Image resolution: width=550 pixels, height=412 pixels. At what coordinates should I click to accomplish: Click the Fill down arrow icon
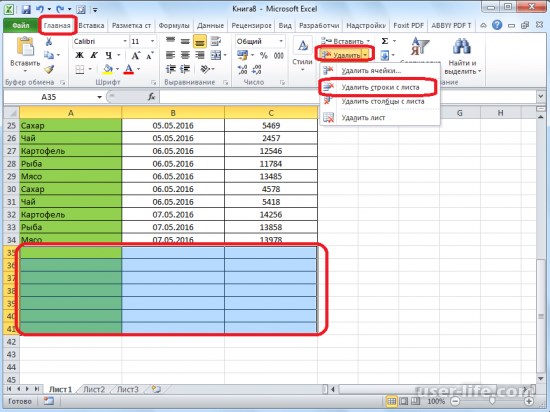385,55
